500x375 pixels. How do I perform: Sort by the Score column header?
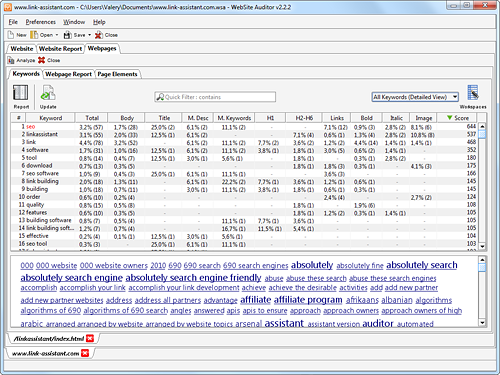457,118
